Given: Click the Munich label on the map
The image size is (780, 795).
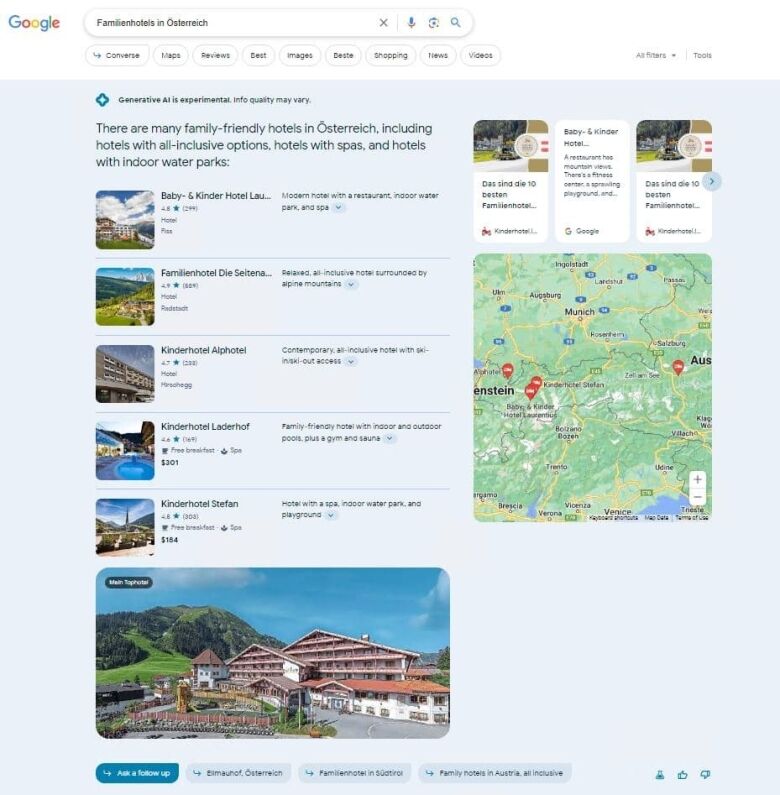Looking at the screenshot, I should [579, 312].
